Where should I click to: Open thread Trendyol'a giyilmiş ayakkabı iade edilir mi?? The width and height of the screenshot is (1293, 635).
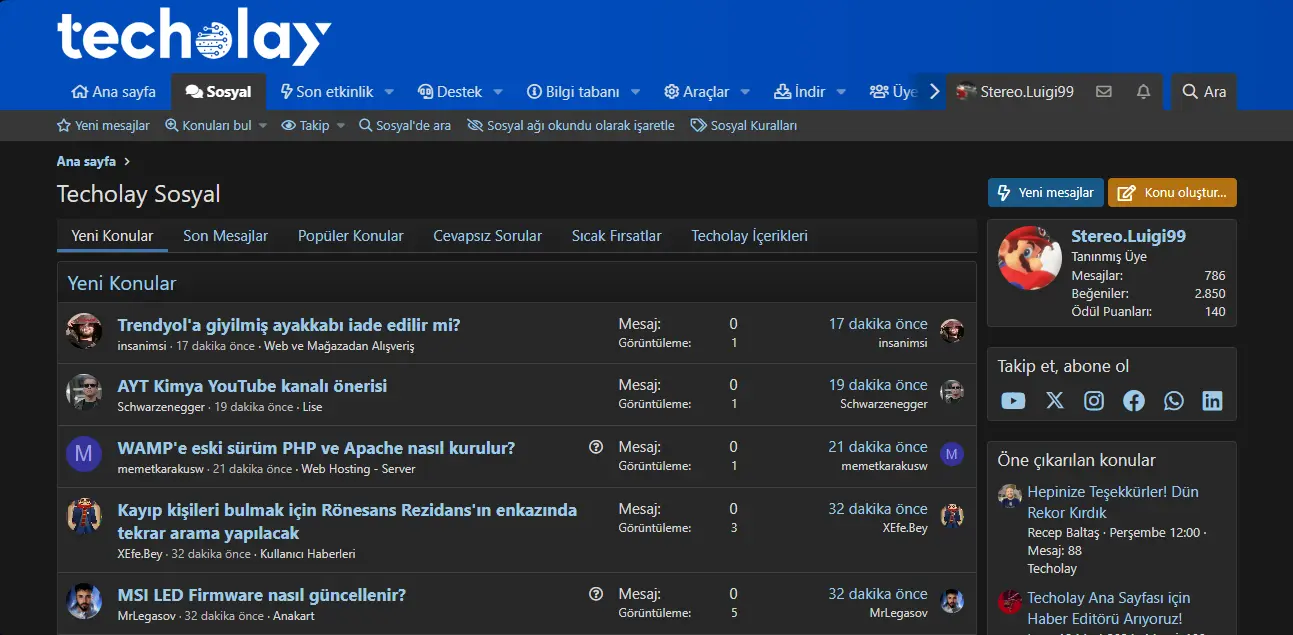coord(289,325)
